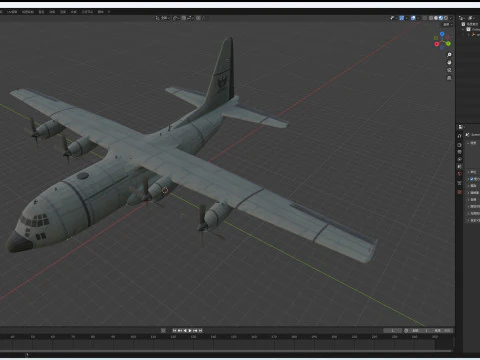The height and width of the screenshot is (360, 480).
Task: Toggle X-ray mode
Action: (424, 18)
